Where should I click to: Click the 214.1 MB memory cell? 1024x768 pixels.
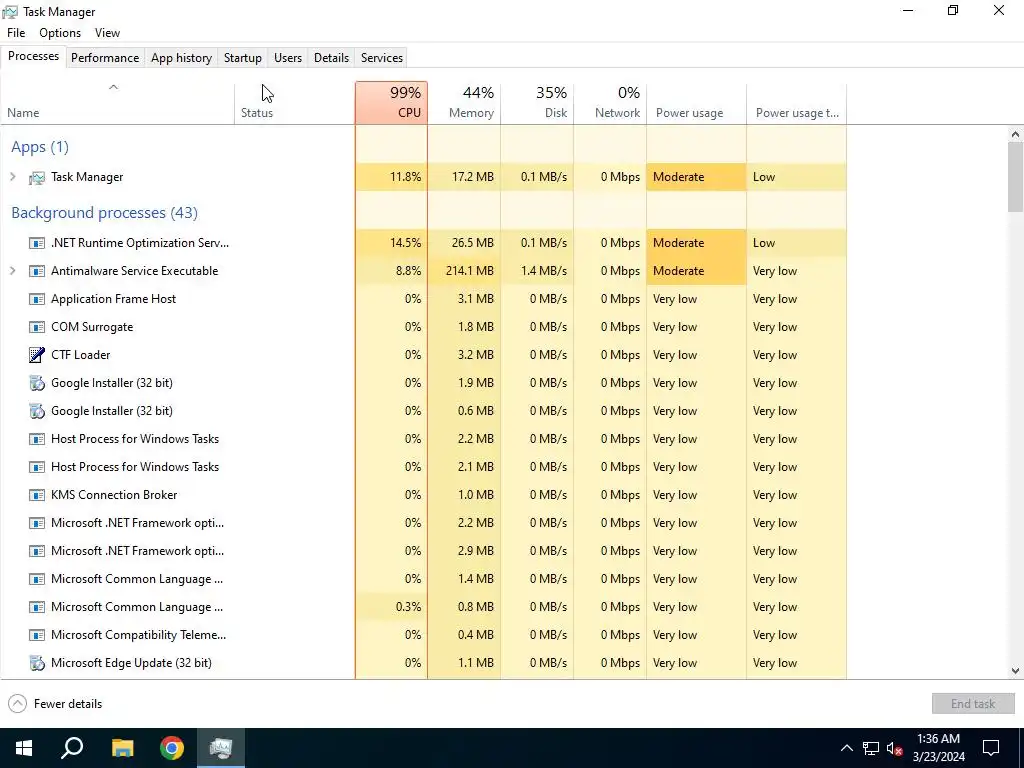pyautogui.click(x=464, y=271)
